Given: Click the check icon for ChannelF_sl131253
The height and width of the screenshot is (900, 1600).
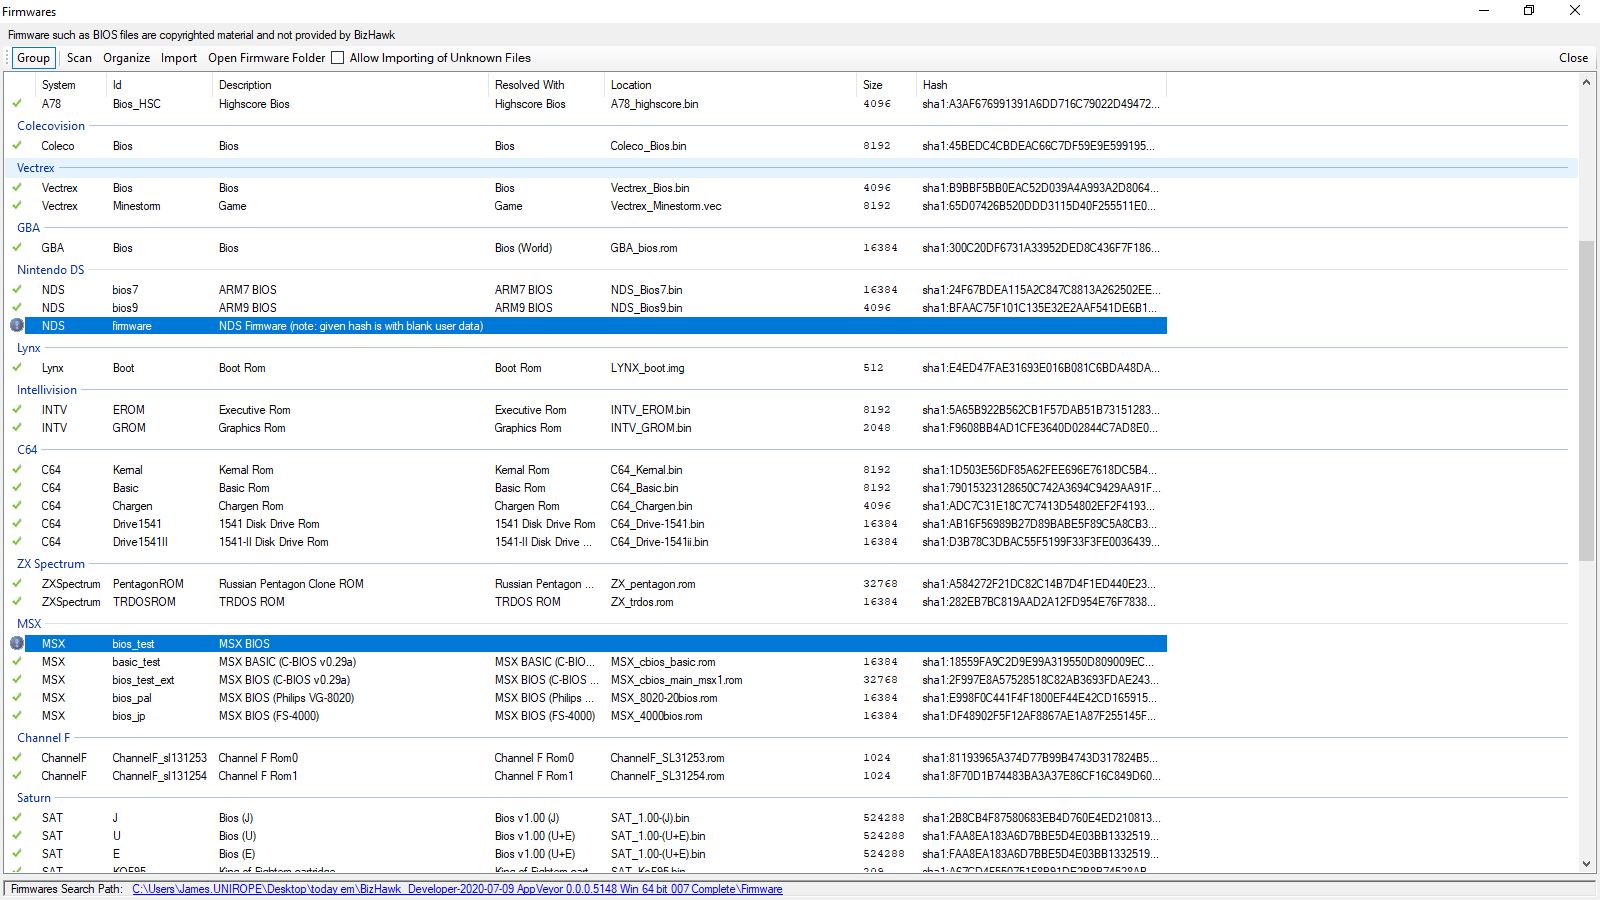Looking at the screenshot, I should (x=17, y=757).
